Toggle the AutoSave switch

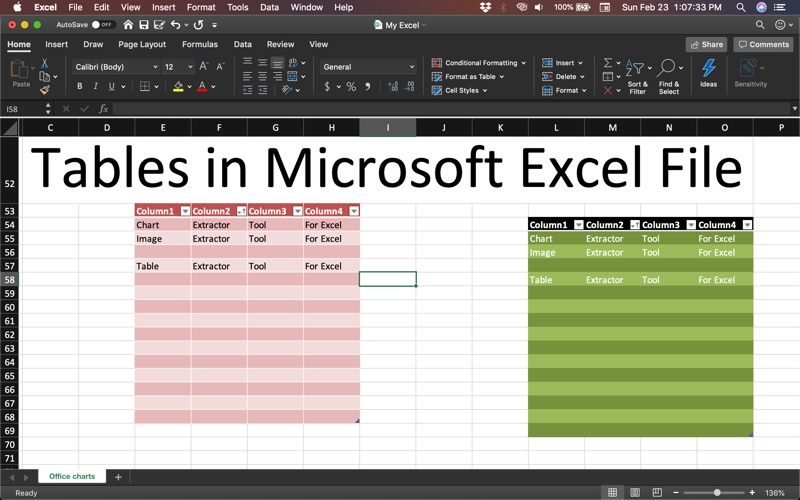(x=102, y=24)
